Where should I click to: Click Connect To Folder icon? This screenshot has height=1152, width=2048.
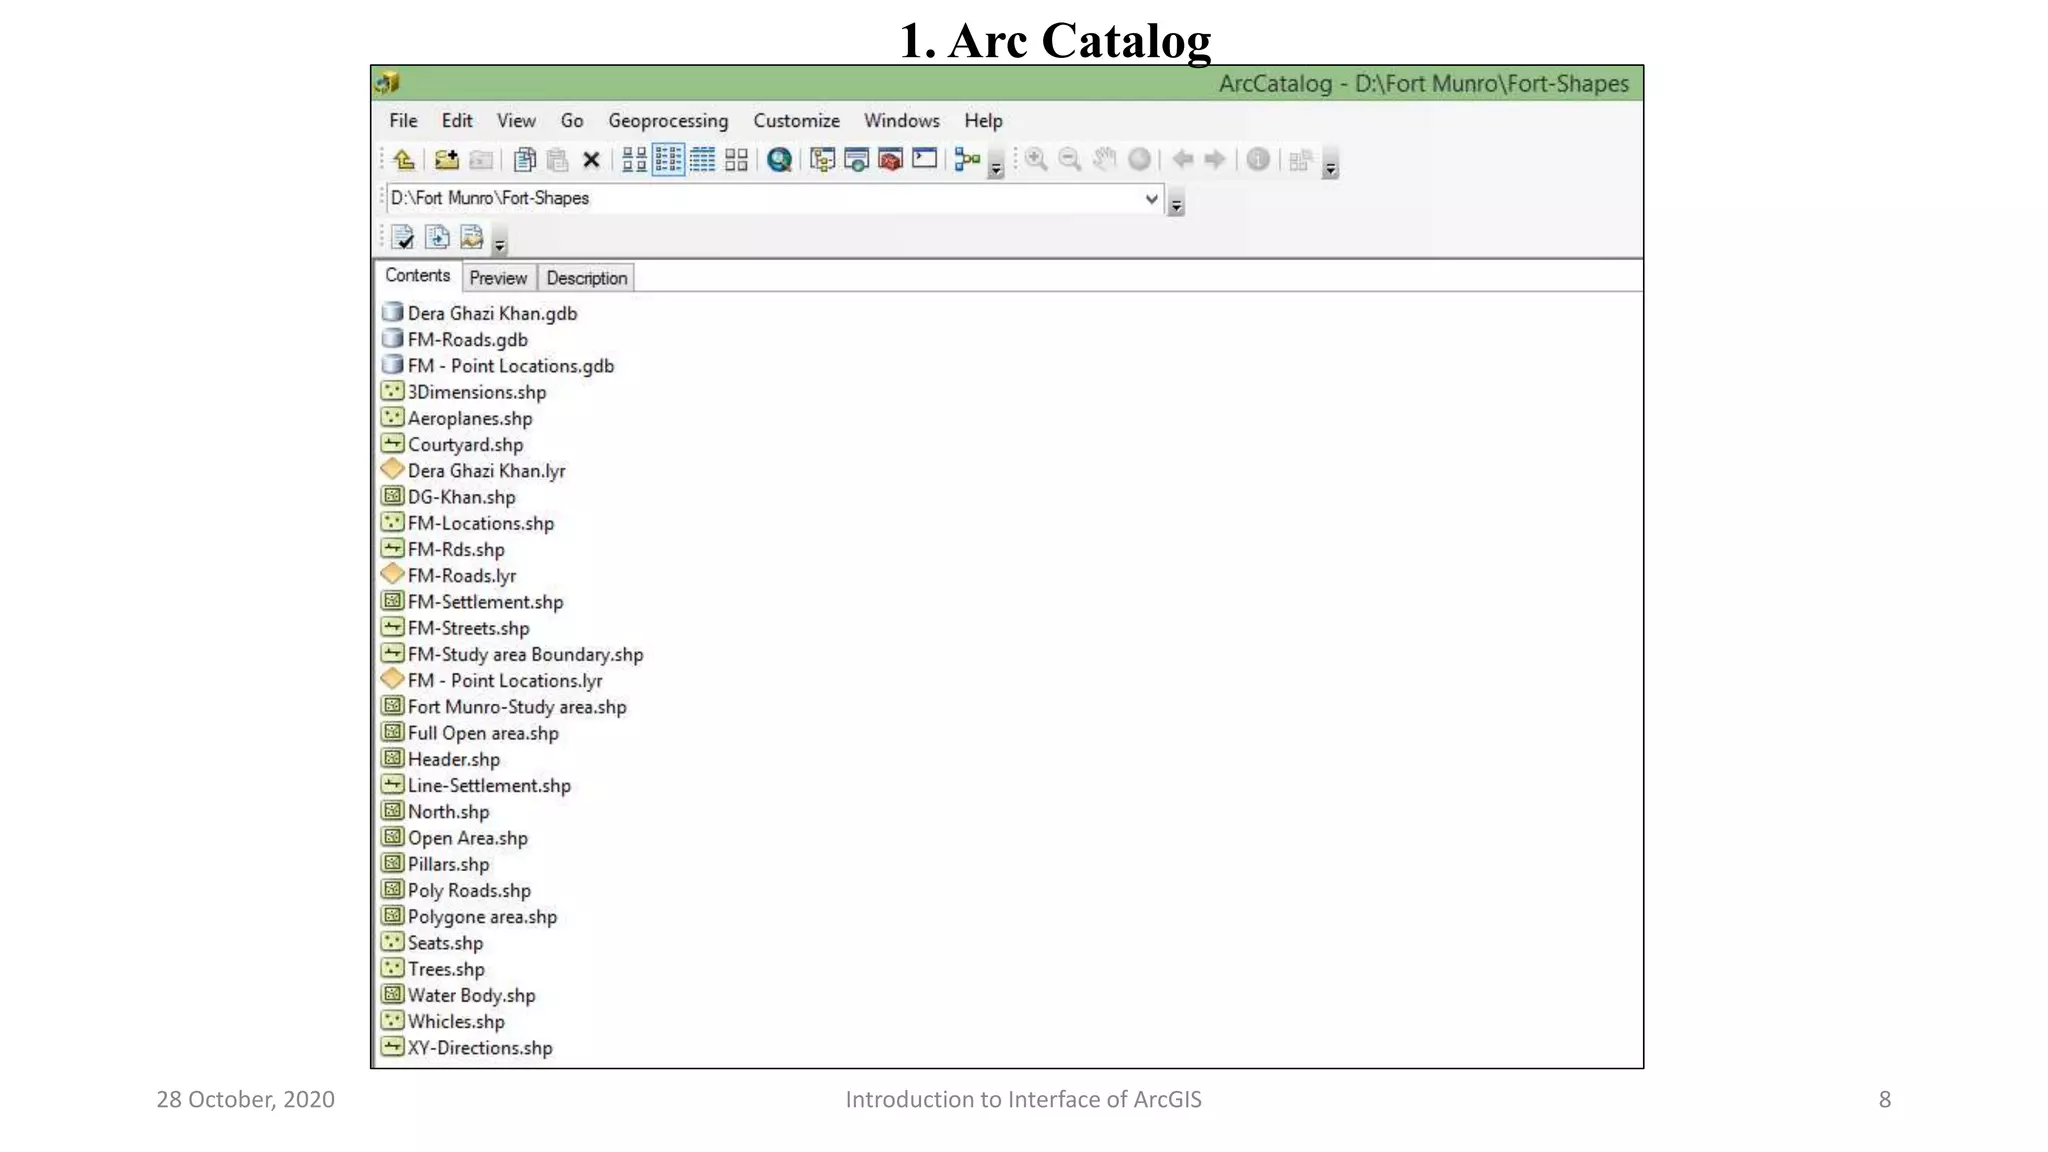[446, 159]
